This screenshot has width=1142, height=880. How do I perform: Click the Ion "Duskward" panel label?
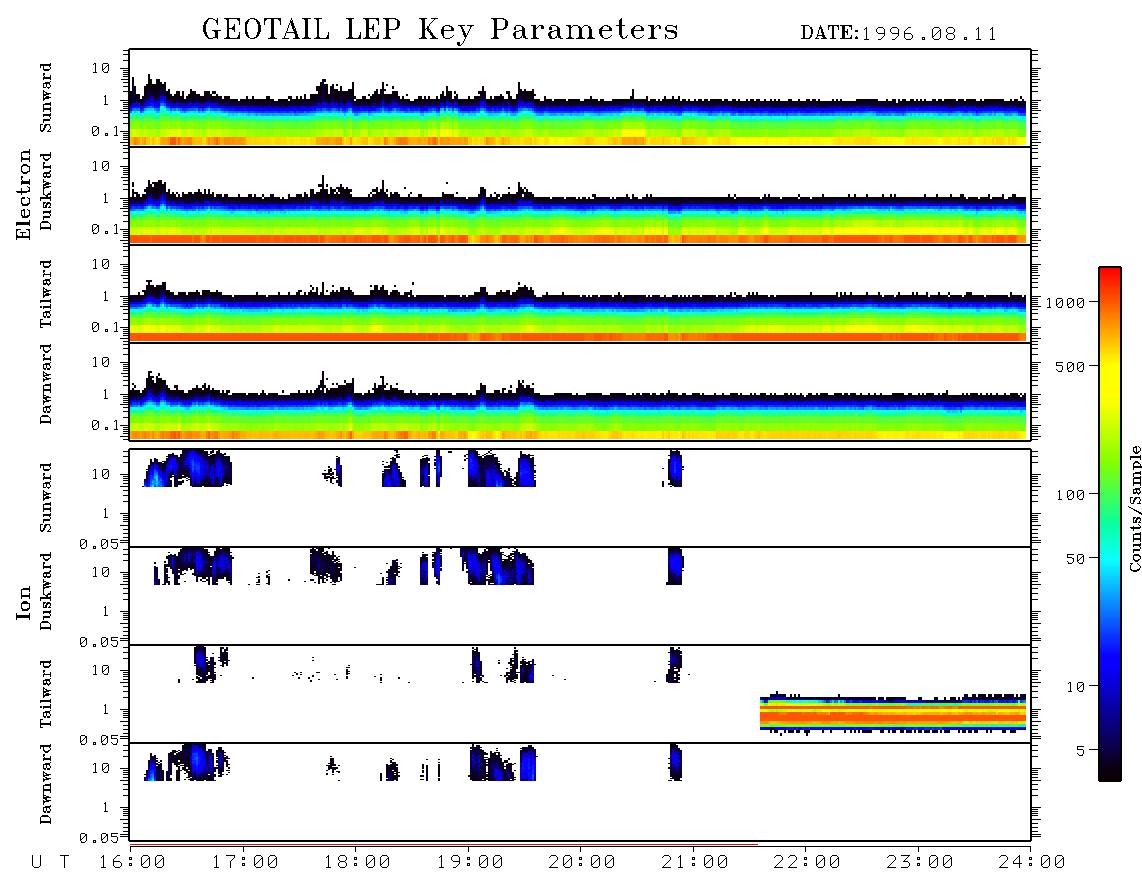coord(46,592)
